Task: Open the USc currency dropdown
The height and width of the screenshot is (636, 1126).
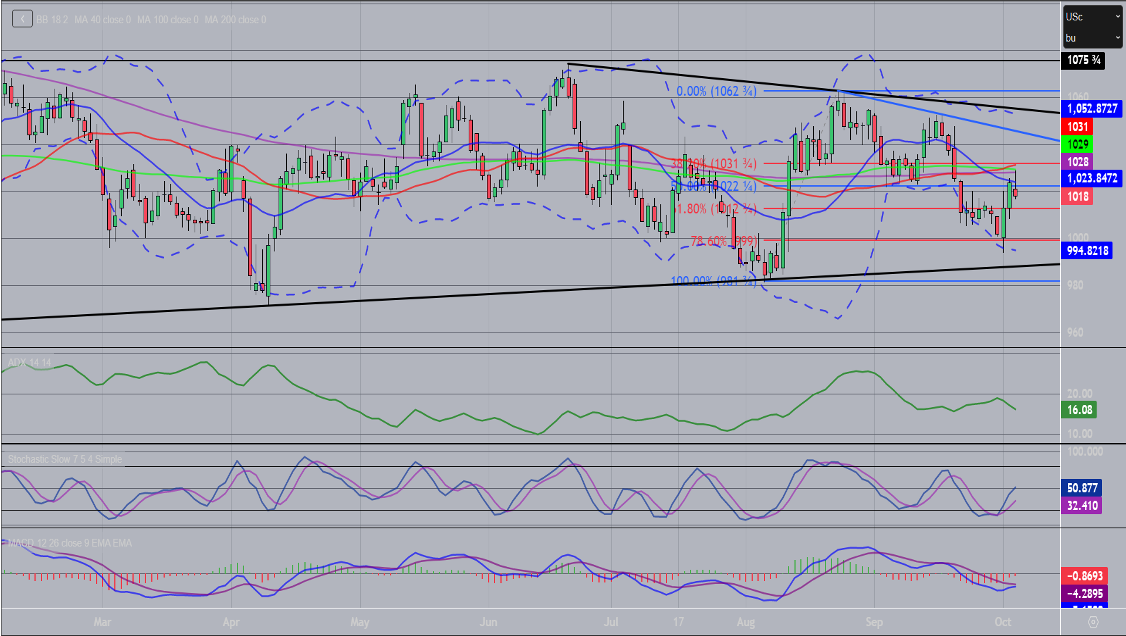Action: pyautogui.click(x=1091, y=16)
